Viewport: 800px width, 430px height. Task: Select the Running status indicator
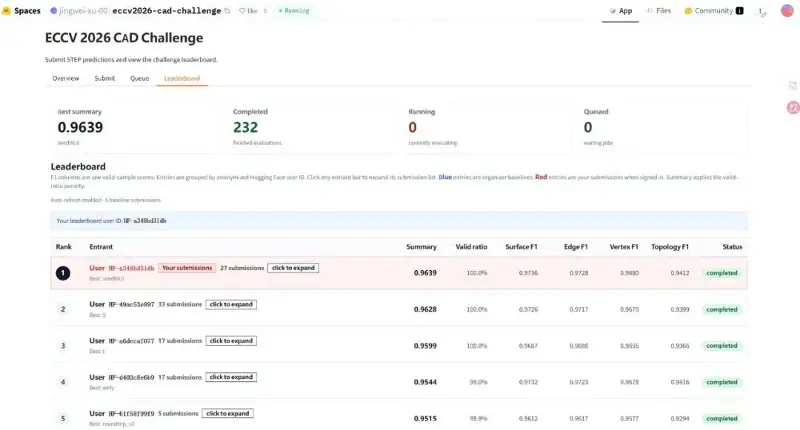293,11
